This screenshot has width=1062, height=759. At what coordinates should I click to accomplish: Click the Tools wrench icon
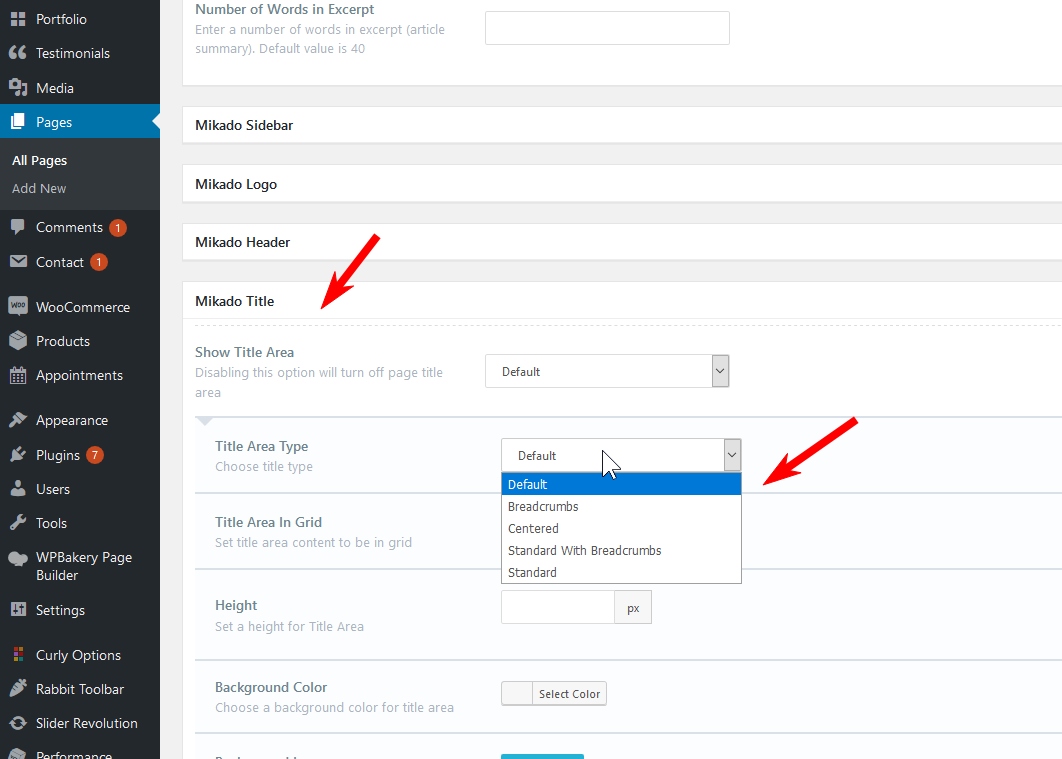[x=18, y=523]
